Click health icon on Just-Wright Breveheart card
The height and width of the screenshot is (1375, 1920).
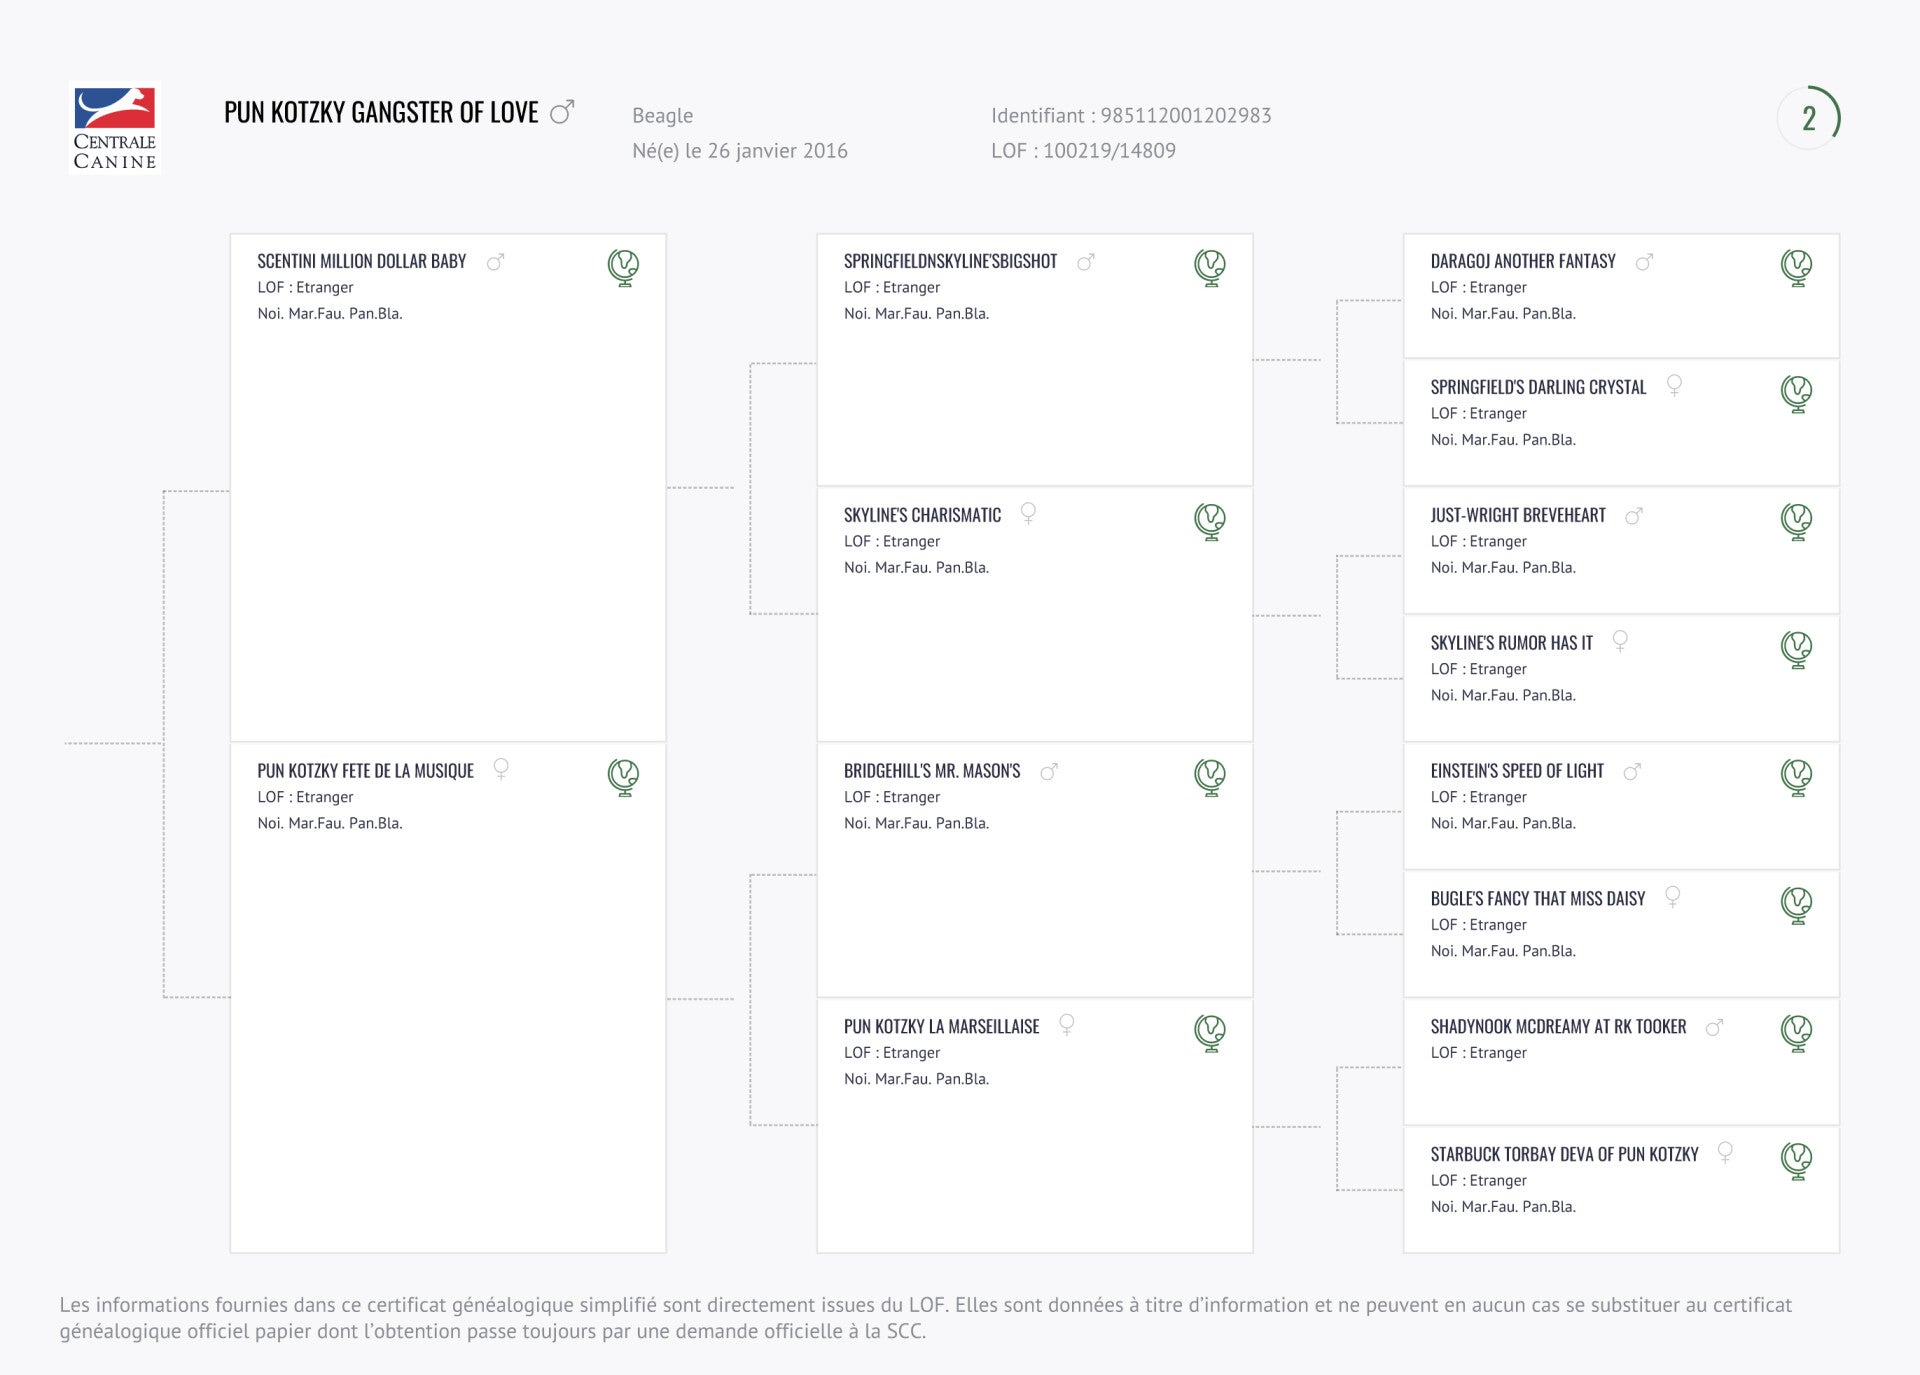1797,521
